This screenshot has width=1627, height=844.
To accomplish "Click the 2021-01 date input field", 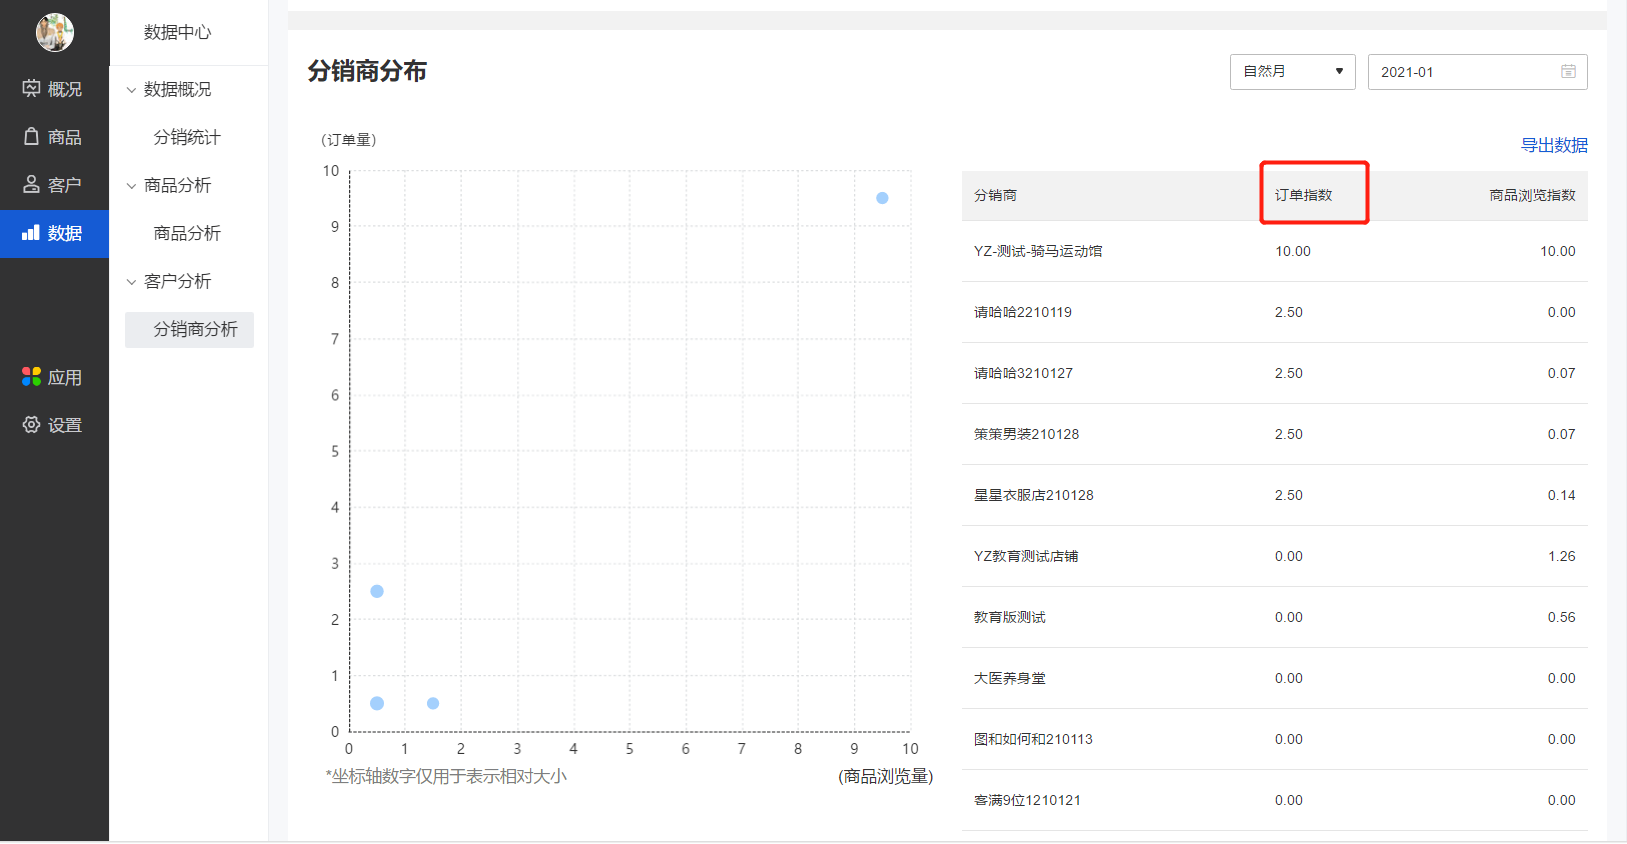I will (1477, 72).
